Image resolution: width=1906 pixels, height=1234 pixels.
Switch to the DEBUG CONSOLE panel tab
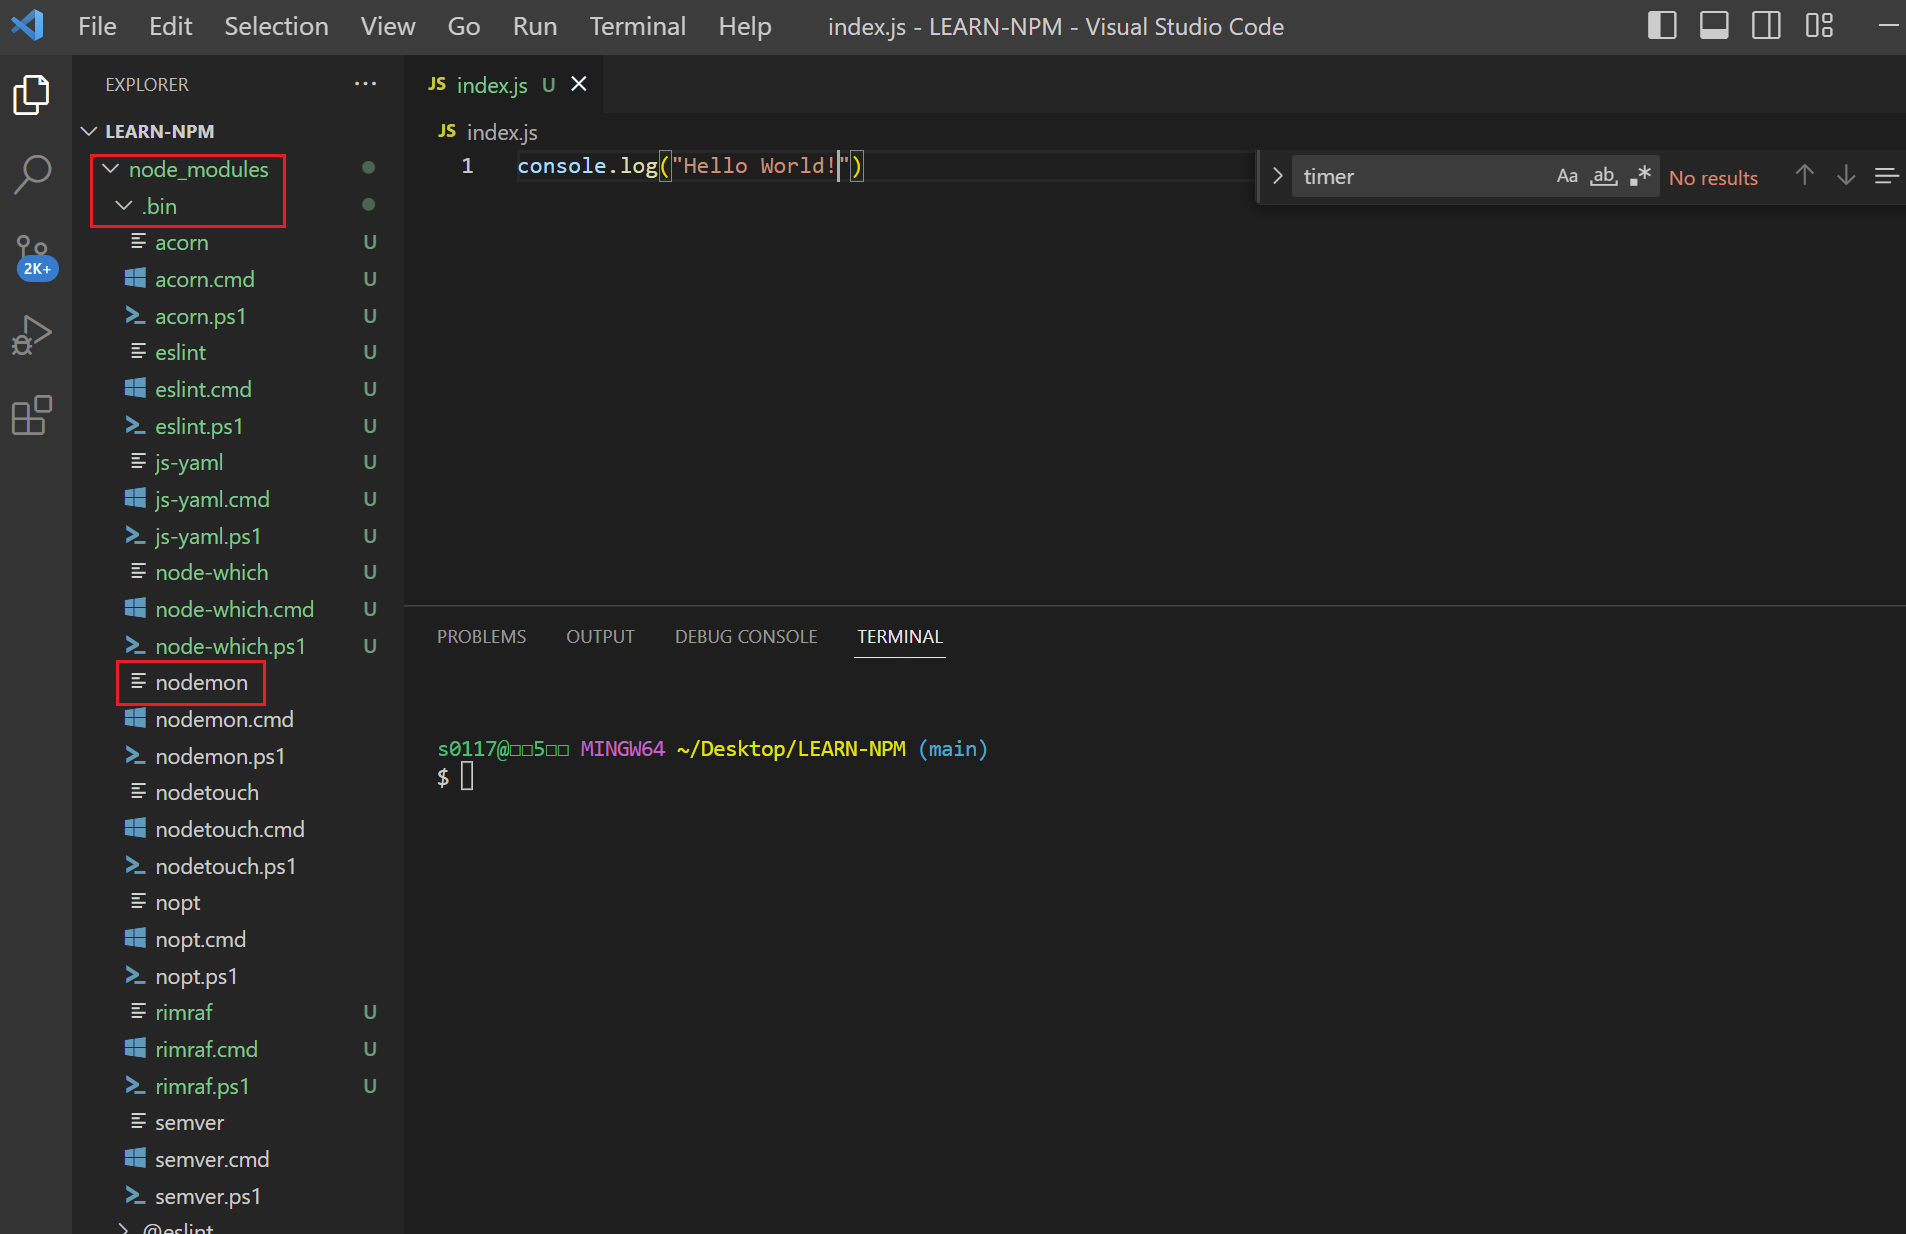pos(746,637)
